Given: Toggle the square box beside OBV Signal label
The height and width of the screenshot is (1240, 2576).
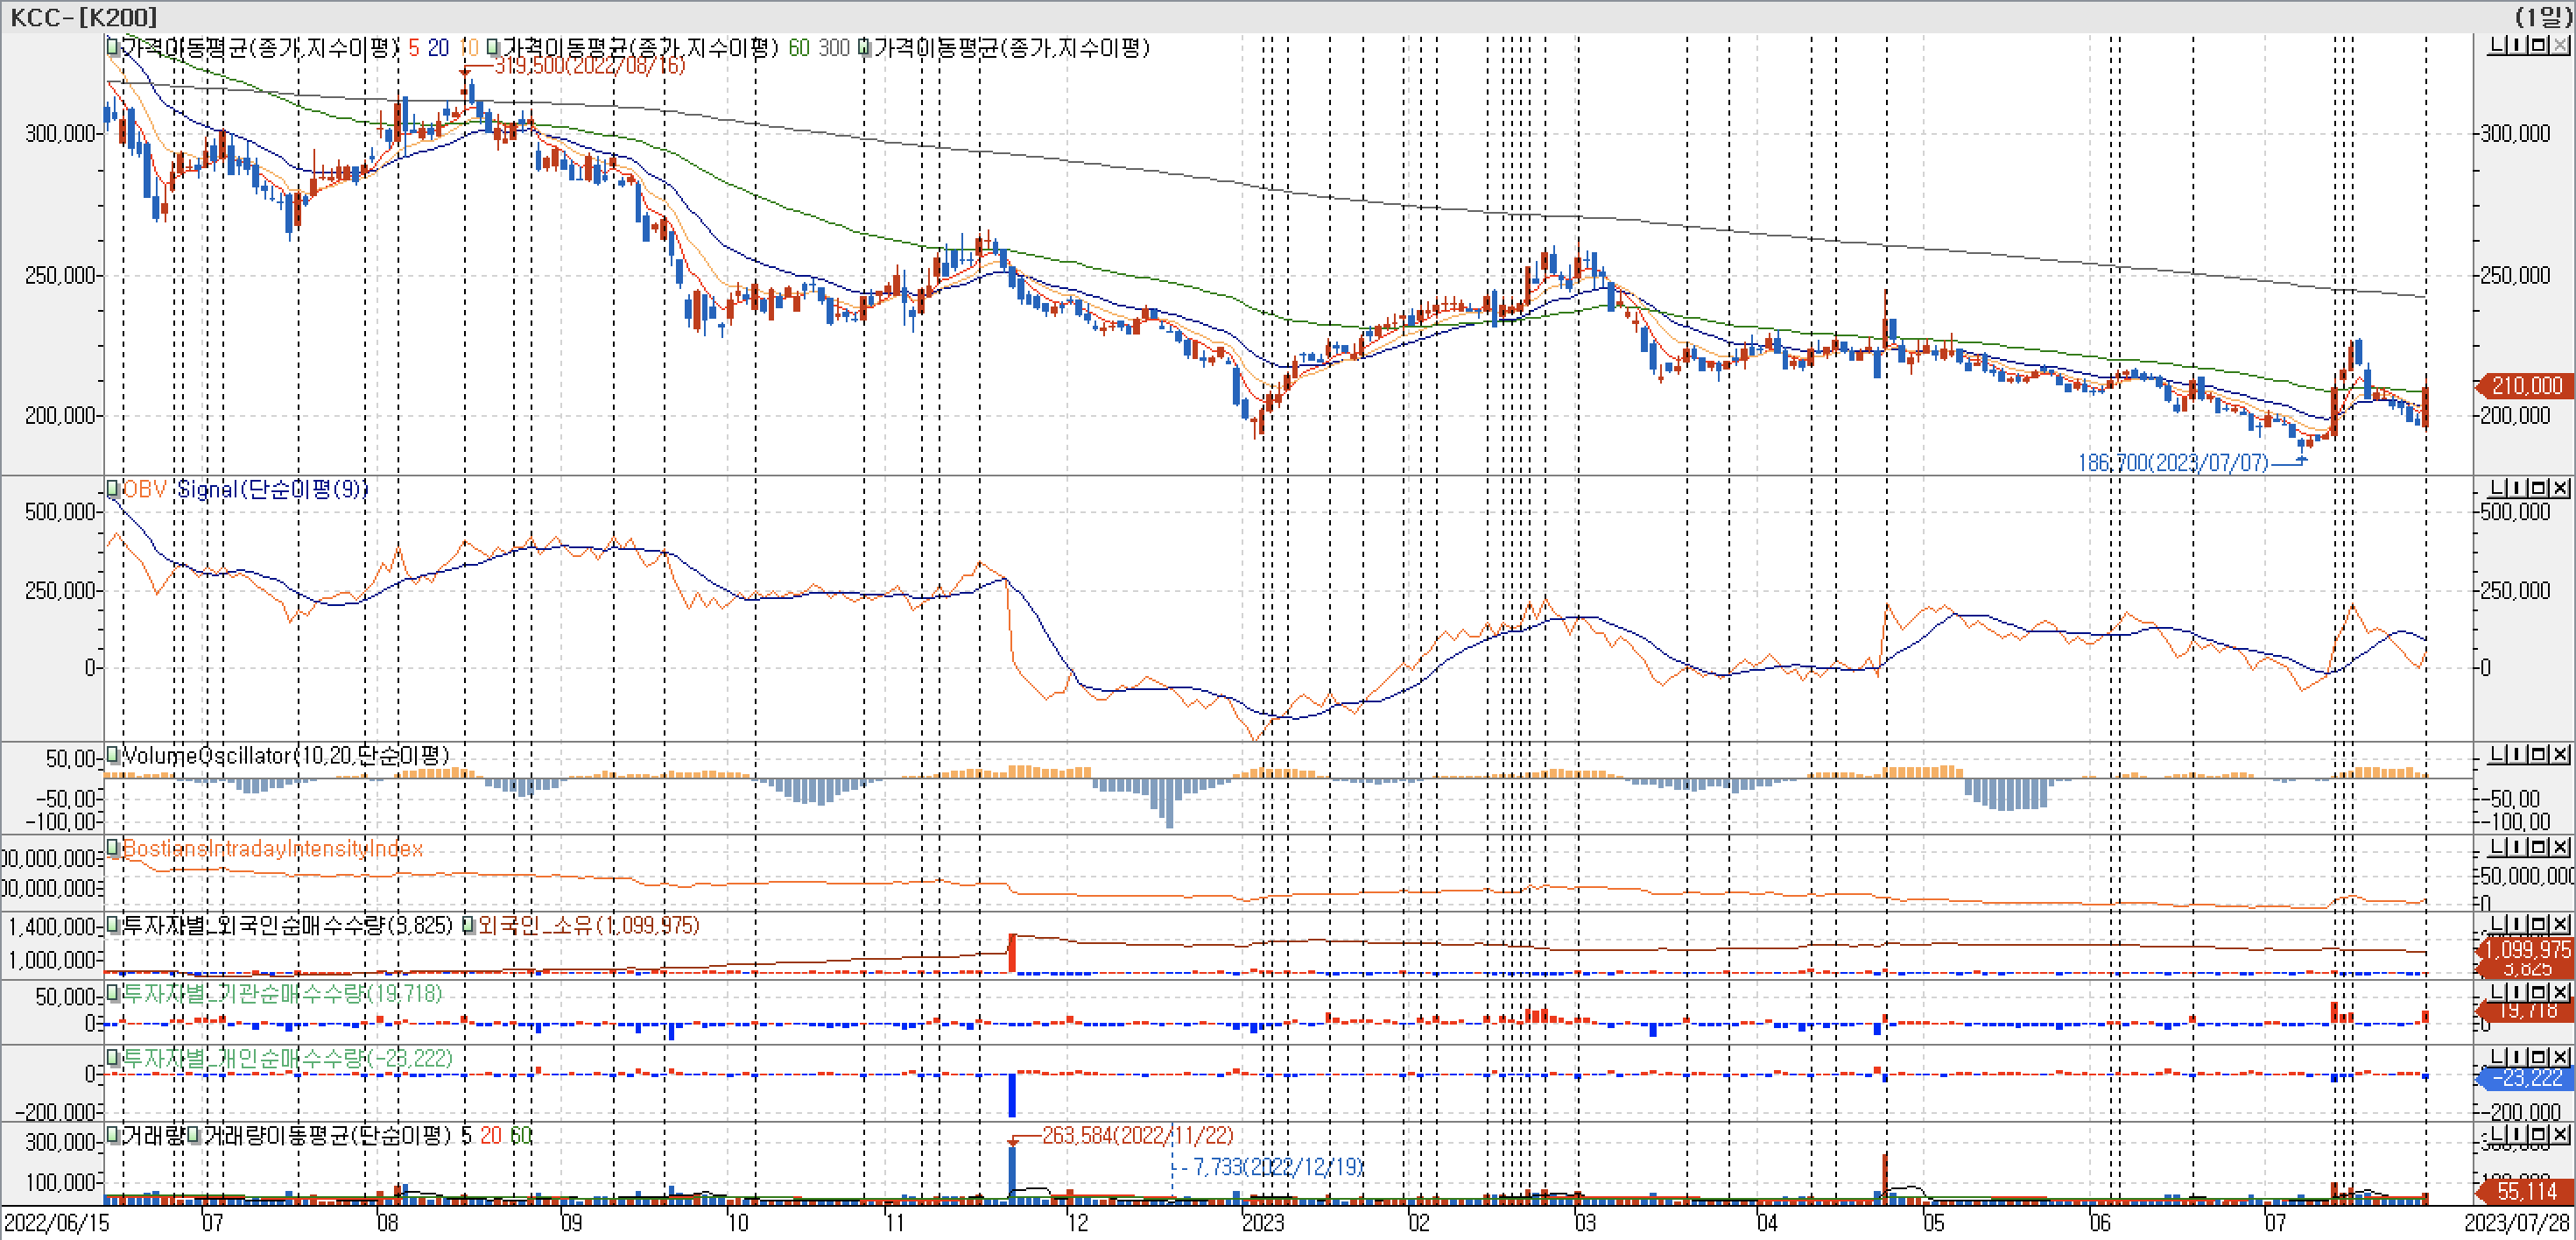Looking at the screenshot, I should click(x=113, y=488).
